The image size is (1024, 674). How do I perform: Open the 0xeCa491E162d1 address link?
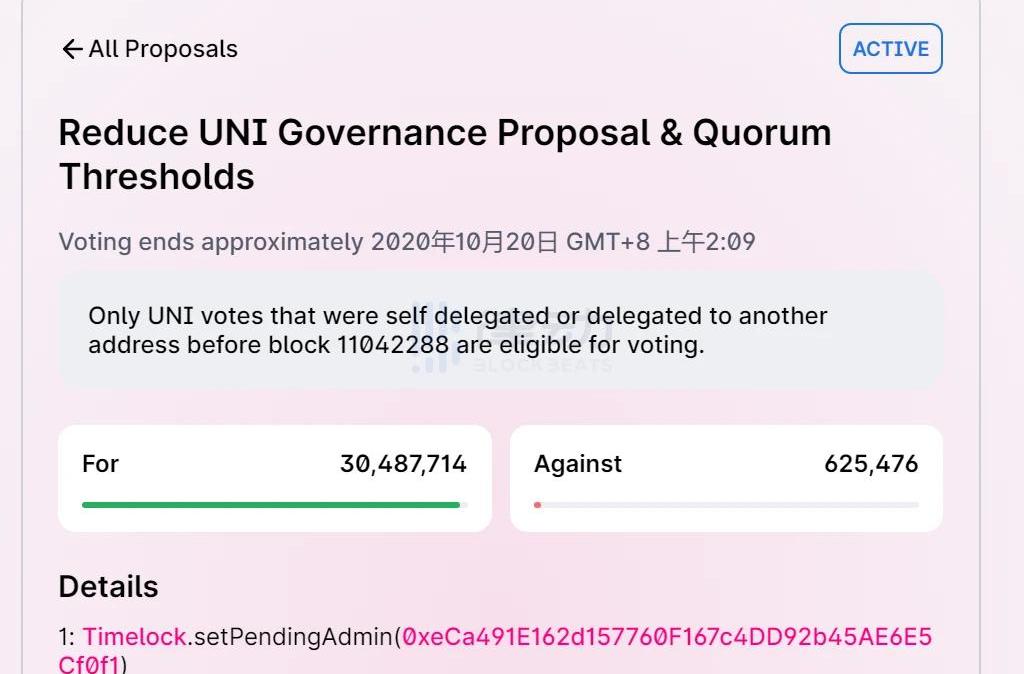pyautogui.click(x=666, y=637)
